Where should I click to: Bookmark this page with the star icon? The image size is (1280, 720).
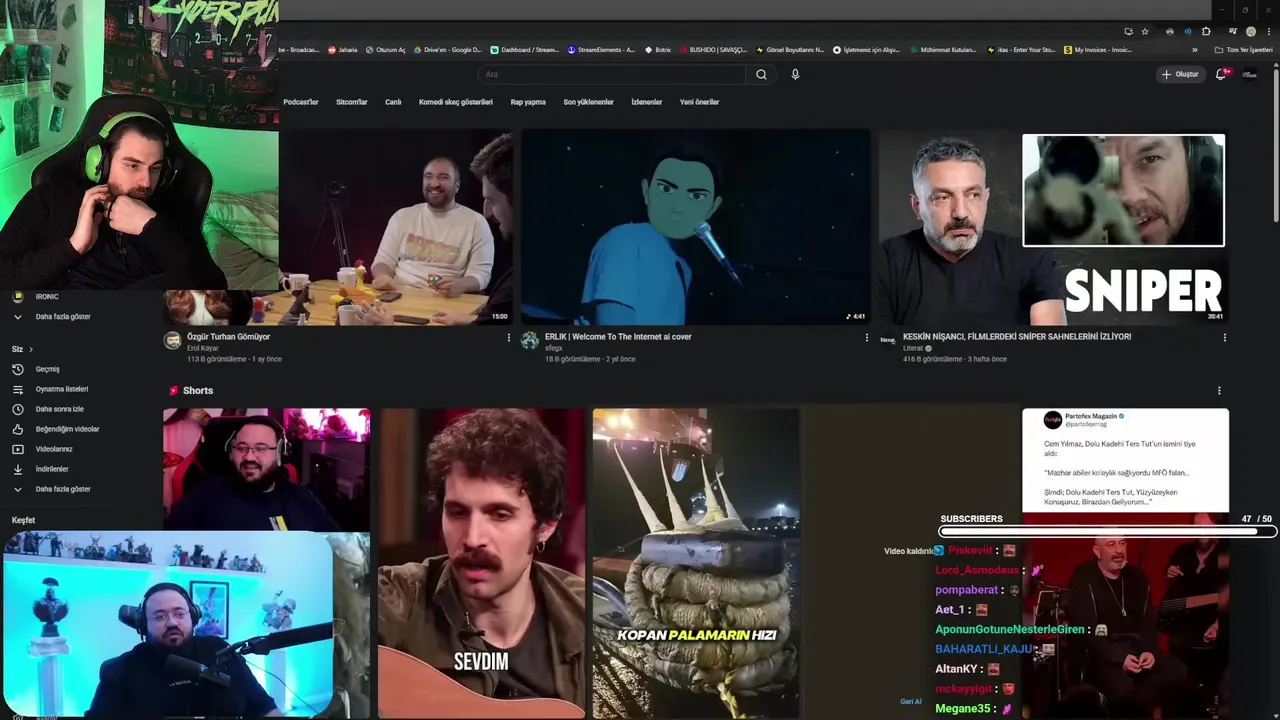pos(1145,31)
